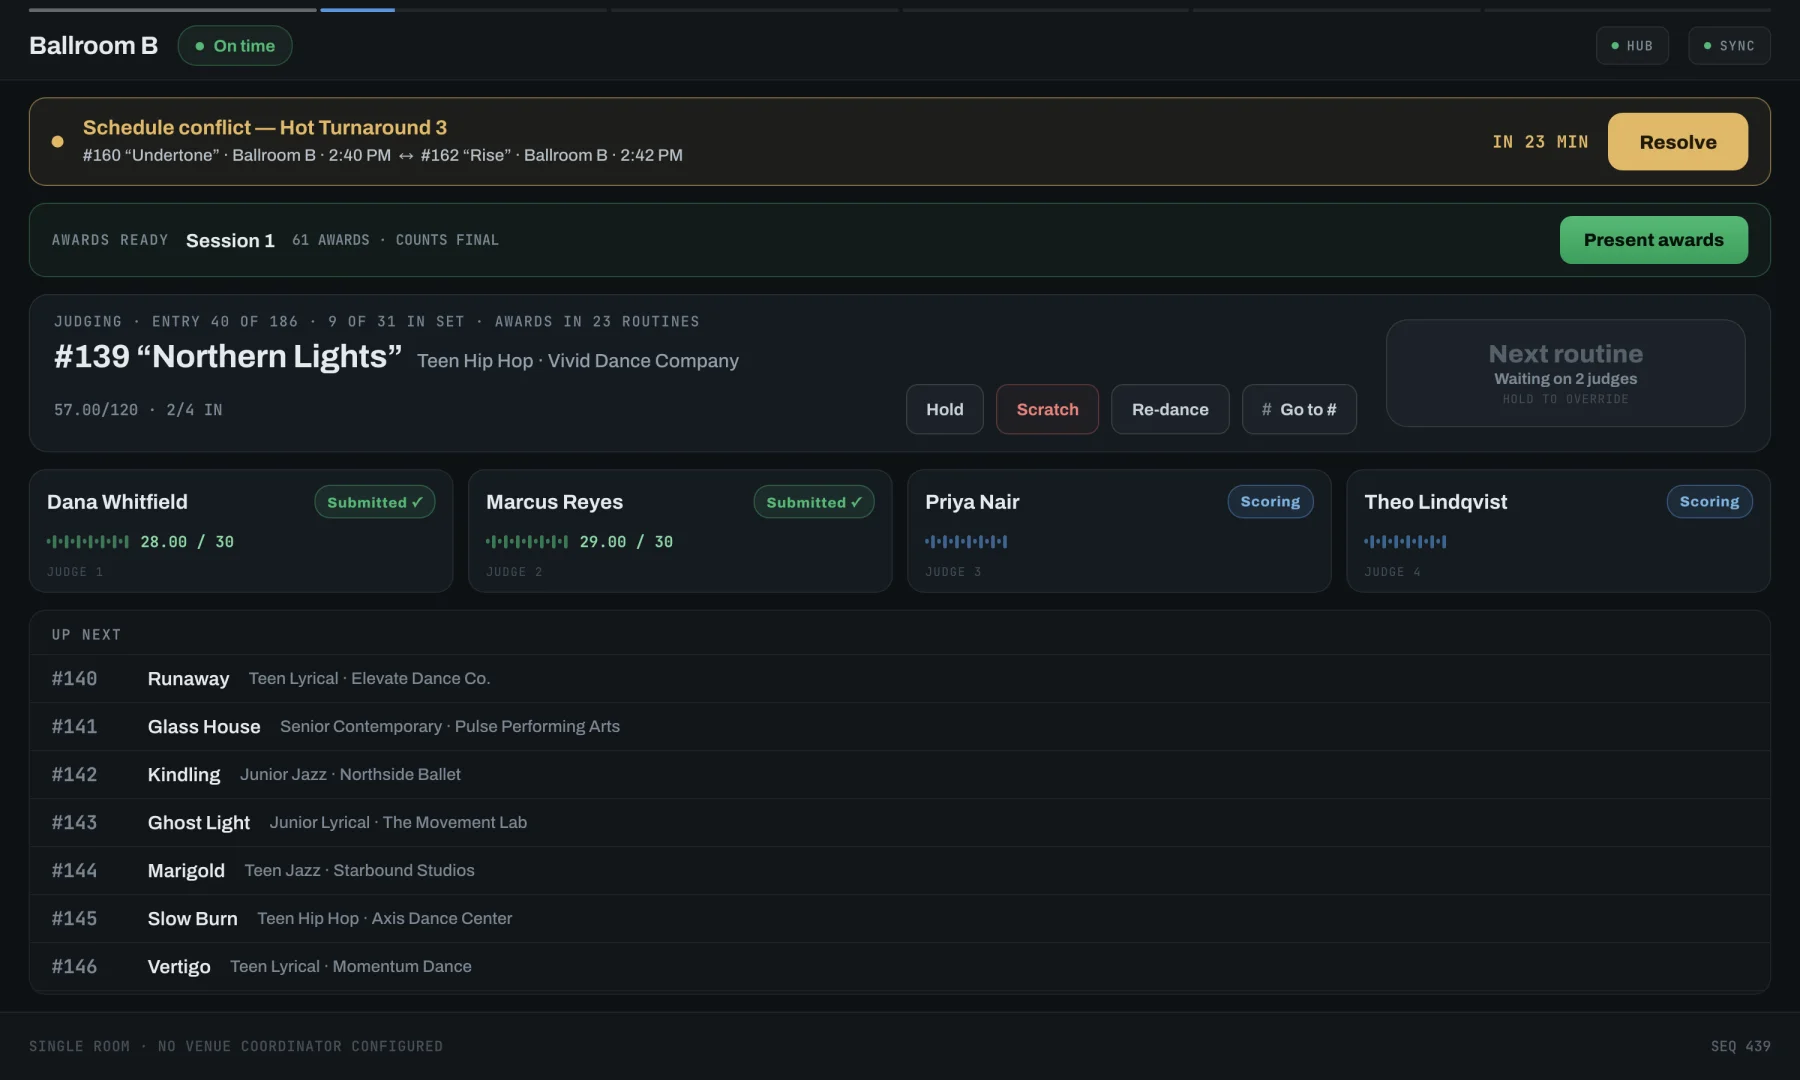
Task: Click the Schedule conflict Hot Turnaround 3 heading
Action: coord(265,127)
